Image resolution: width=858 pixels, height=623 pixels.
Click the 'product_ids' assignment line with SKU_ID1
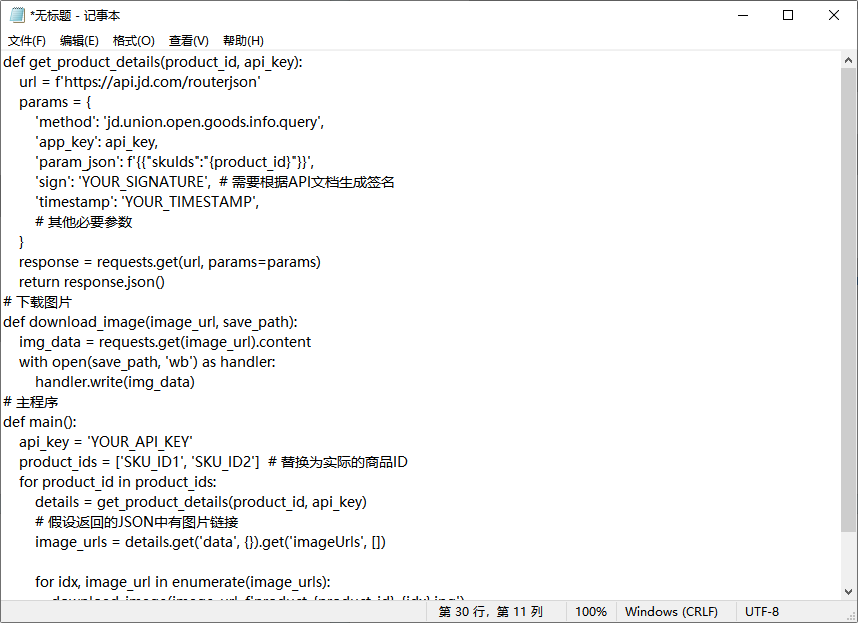[213, 462]
